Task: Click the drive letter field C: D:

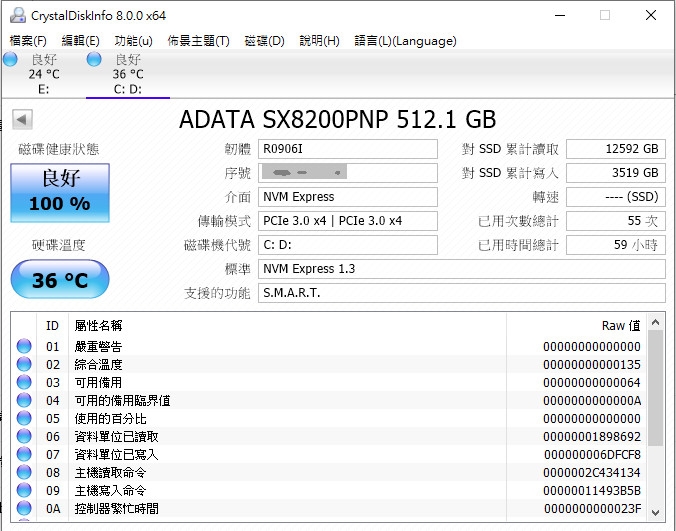Action: [x=348, y=245]
